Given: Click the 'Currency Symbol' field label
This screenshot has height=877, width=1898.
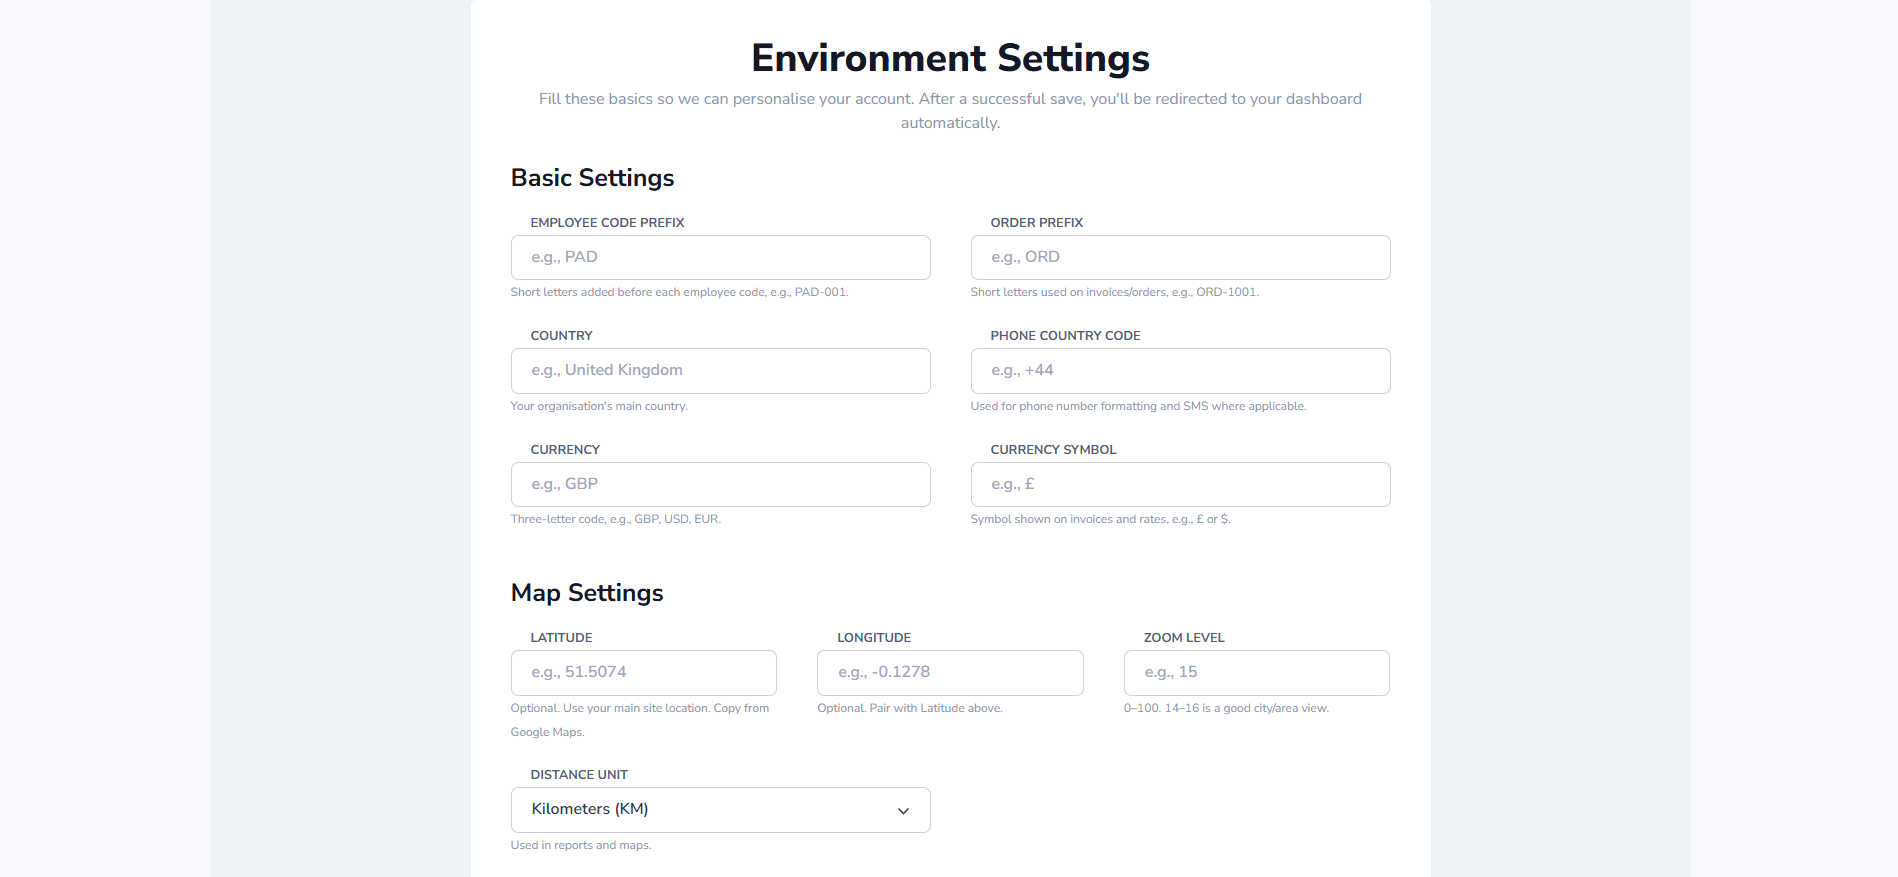Looking at the screenshot, I should pos(1053,449).
